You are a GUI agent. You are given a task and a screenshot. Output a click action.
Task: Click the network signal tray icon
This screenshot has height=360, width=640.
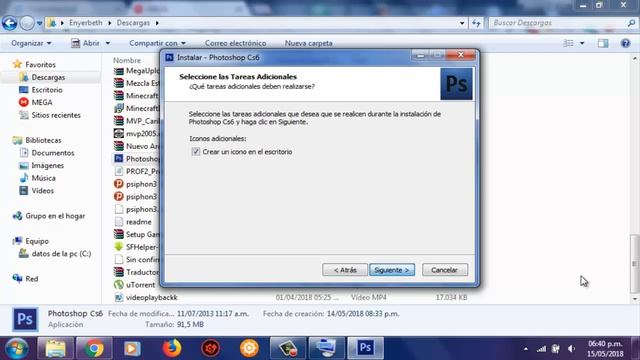(x=541, y=349)
